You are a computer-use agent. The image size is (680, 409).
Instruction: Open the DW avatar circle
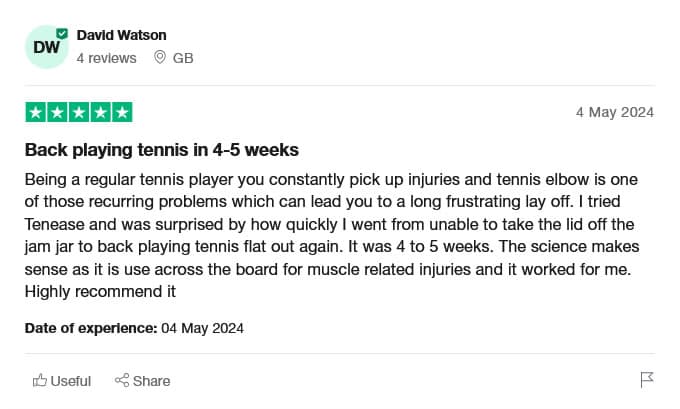[x=46, y=47]
